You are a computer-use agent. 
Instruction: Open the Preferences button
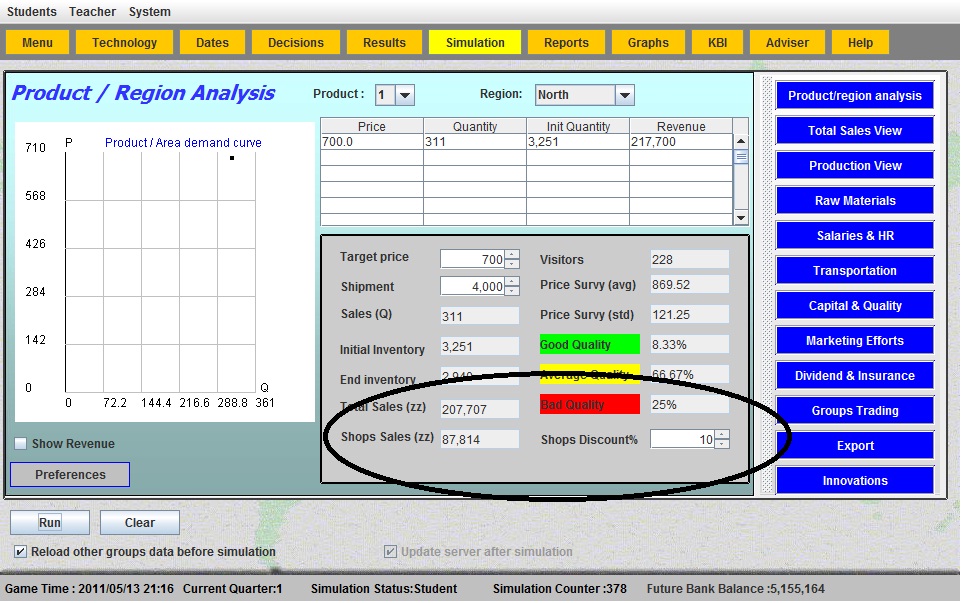(x=70, y=475)
